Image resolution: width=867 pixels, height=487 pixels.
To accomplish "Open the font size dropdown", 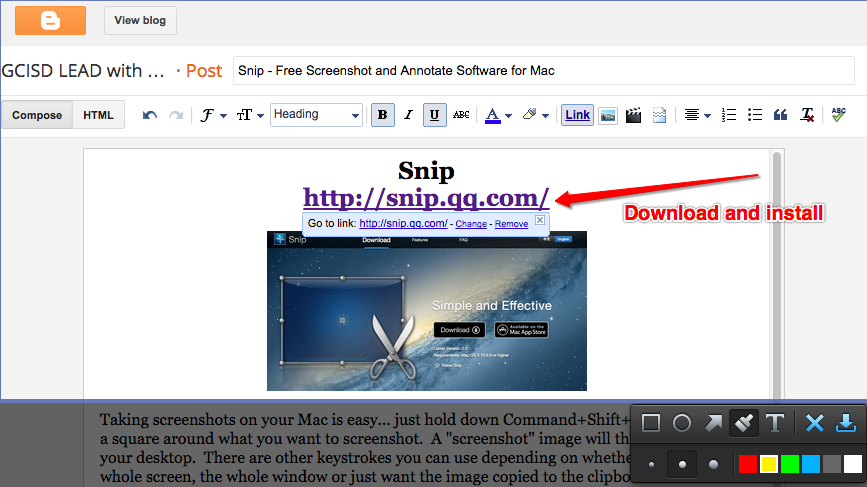I will click(x=250, y=115).
